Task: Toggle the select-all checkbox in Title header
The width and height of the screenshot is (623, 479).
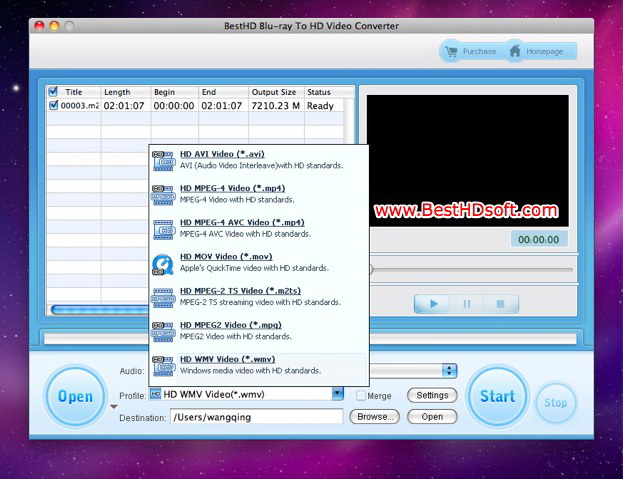Action: (53, 92)
